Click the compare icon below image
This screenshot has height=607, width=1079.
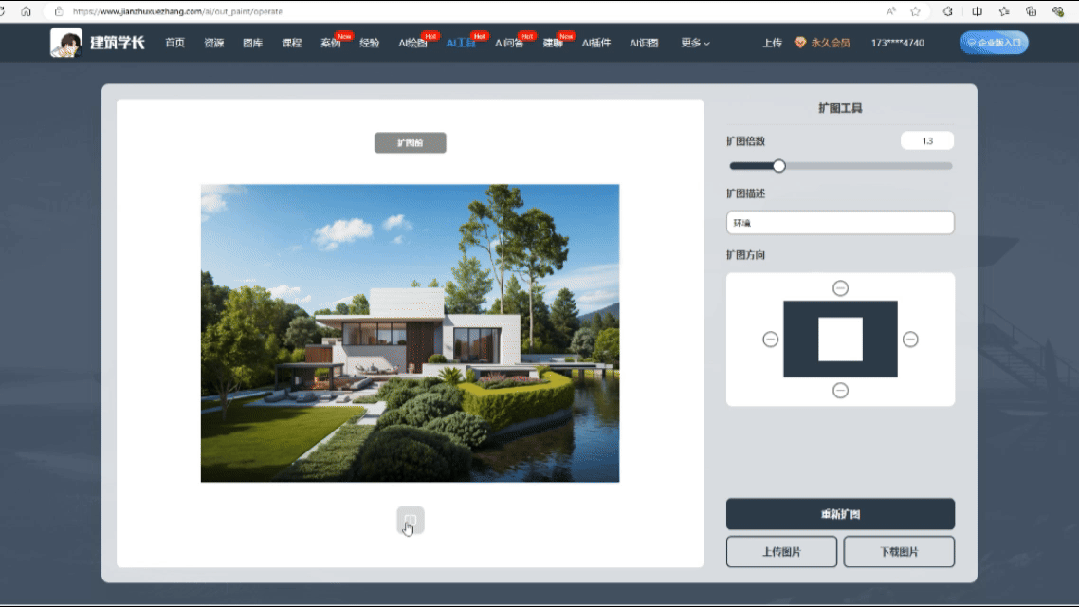tap(410, 520)
